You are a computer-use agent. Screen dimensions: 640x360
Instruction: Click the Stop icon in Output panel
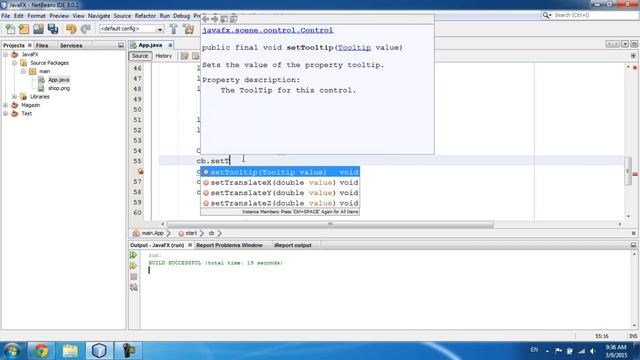pyautogui.click(x=133, y=277)
